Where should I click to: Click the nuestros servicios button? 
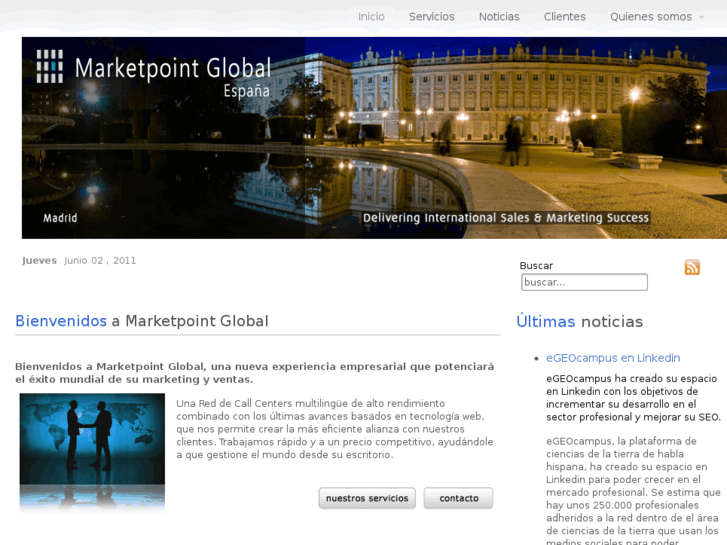[367, 498]
